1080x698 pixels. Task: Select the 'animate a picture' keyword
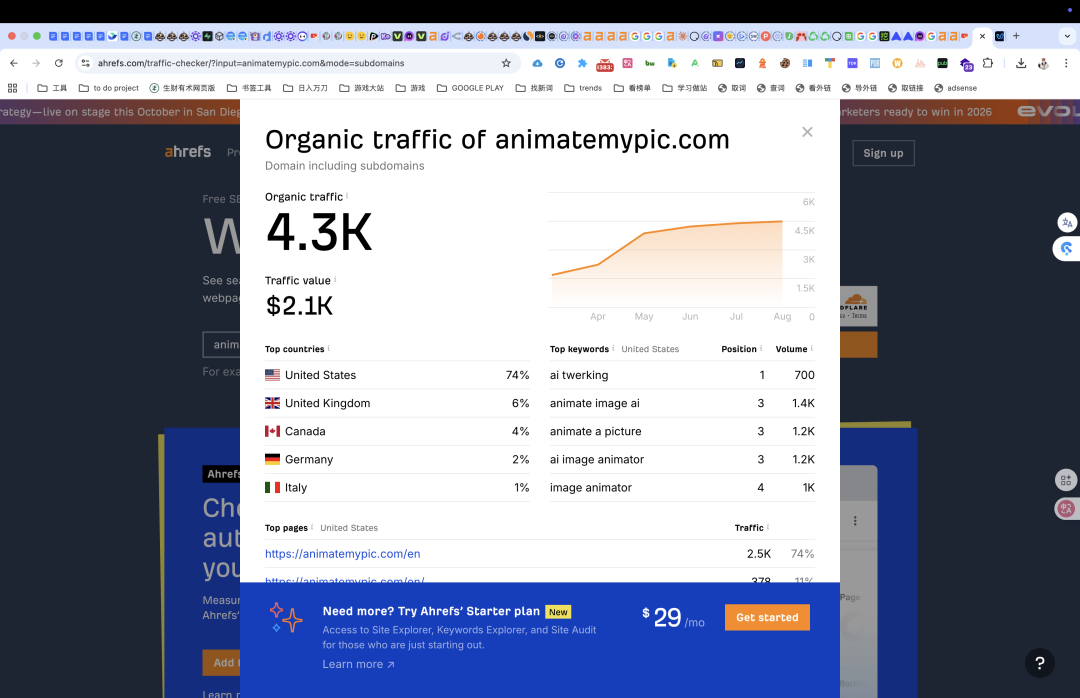click(595, 431)
